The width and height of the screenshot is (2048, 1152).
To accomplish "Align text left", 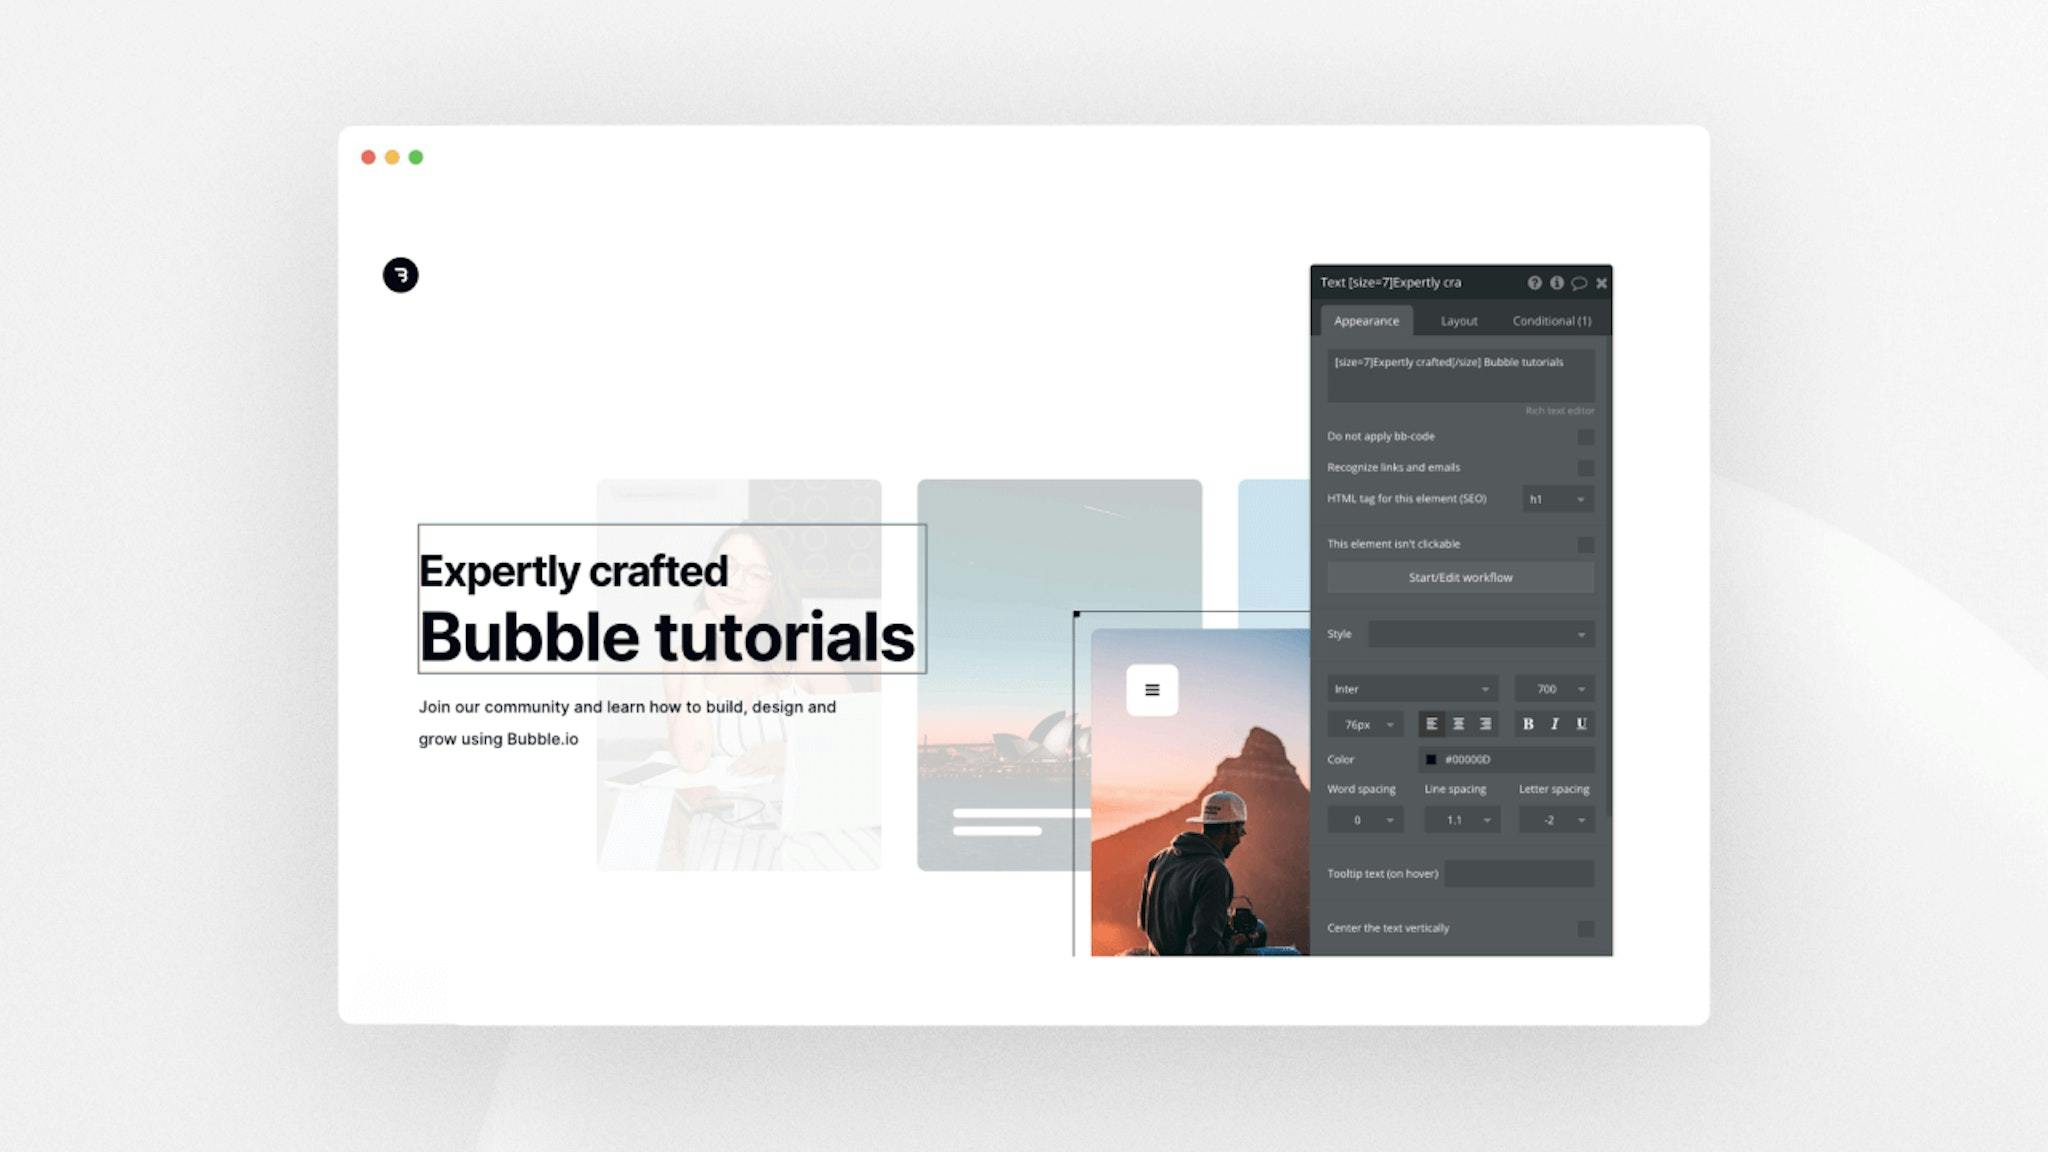I will (x=1432, y=724).
